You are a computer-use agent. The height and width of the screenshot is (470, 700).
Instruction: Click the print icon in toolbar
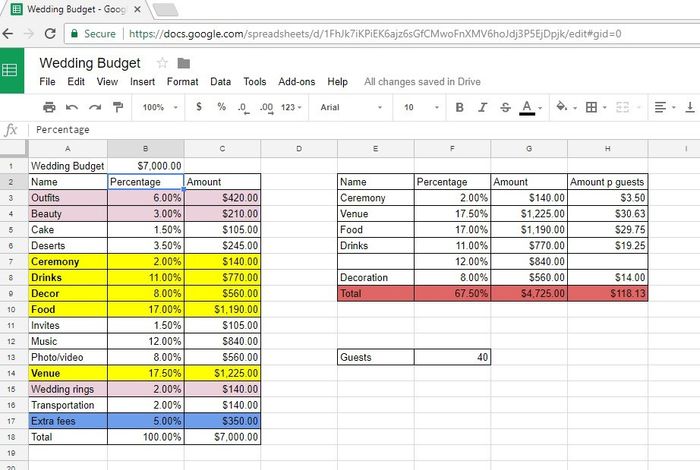(49, 107)
